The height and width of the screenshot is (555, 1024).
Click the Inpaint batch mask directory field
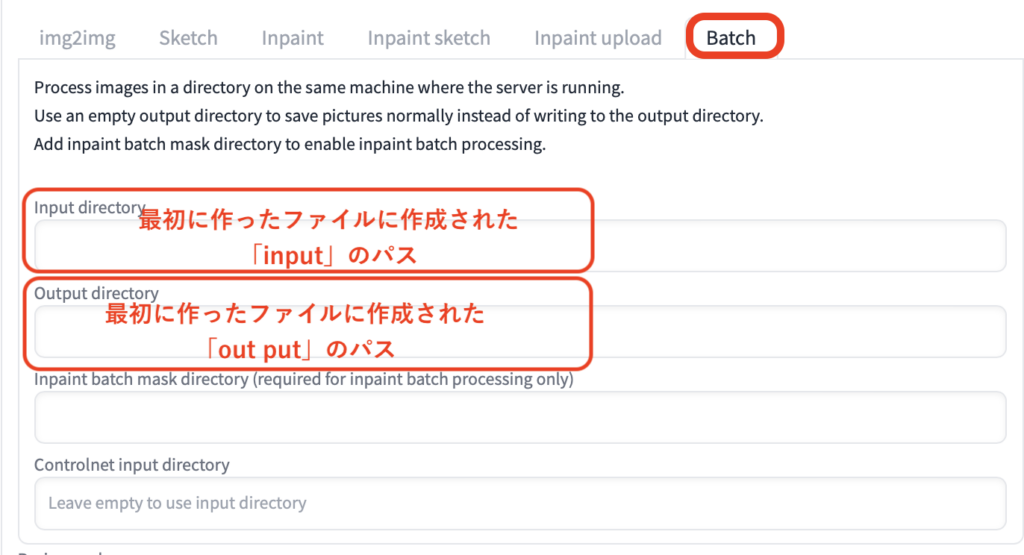519,417
